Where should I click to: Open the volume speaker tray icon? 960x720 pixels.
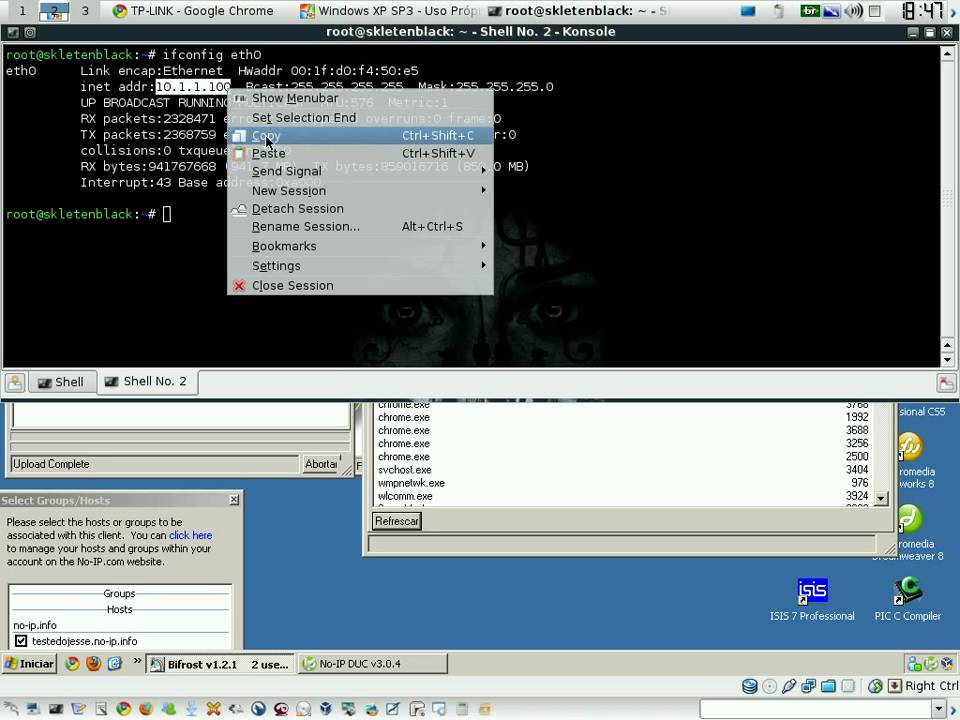coord(853,10)
